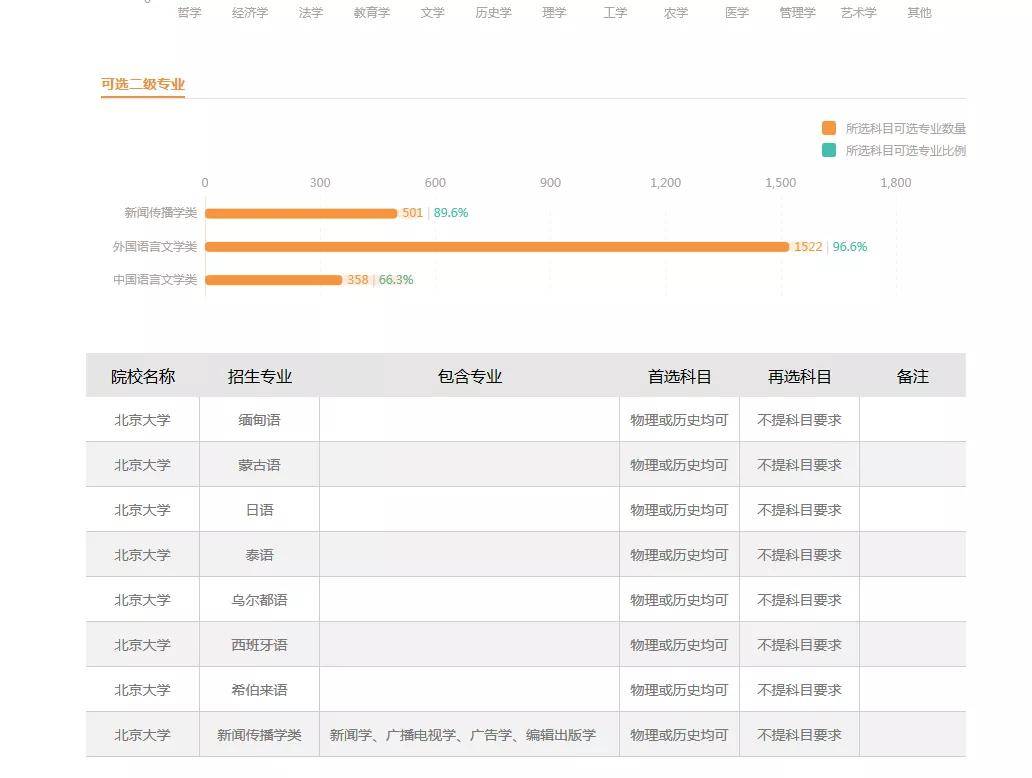Viewport: 1032px width, 778px height.
Task: Click the 外国语言文学类 chart row label
Action: click(155, 246)
